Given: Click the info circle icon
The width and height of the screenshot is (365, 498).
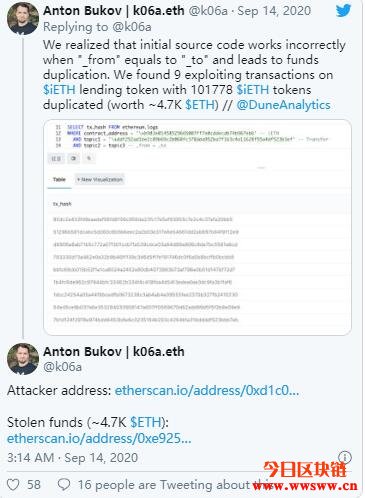Looking at the screenshot, I should pos(345,457).
